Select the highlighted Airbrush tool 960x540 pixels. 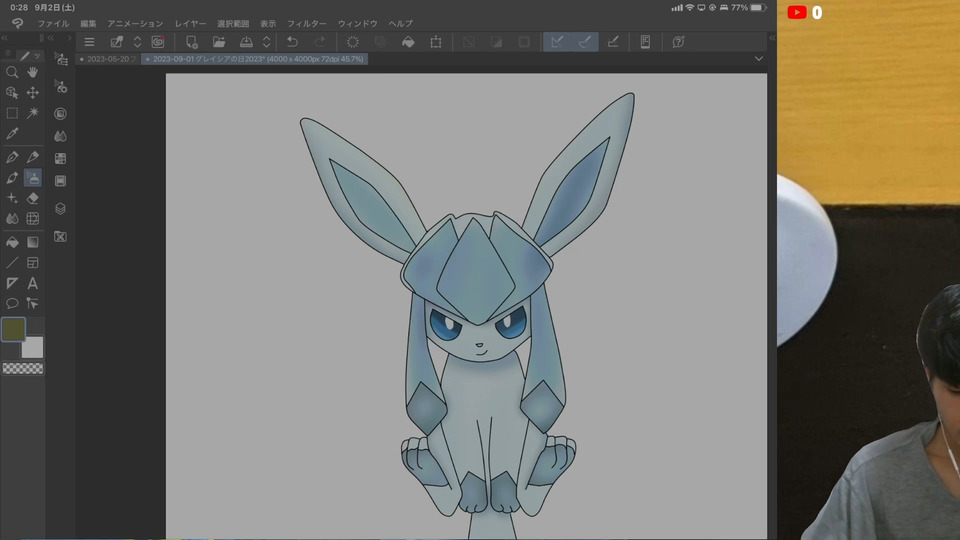click(x=32, y=178)
